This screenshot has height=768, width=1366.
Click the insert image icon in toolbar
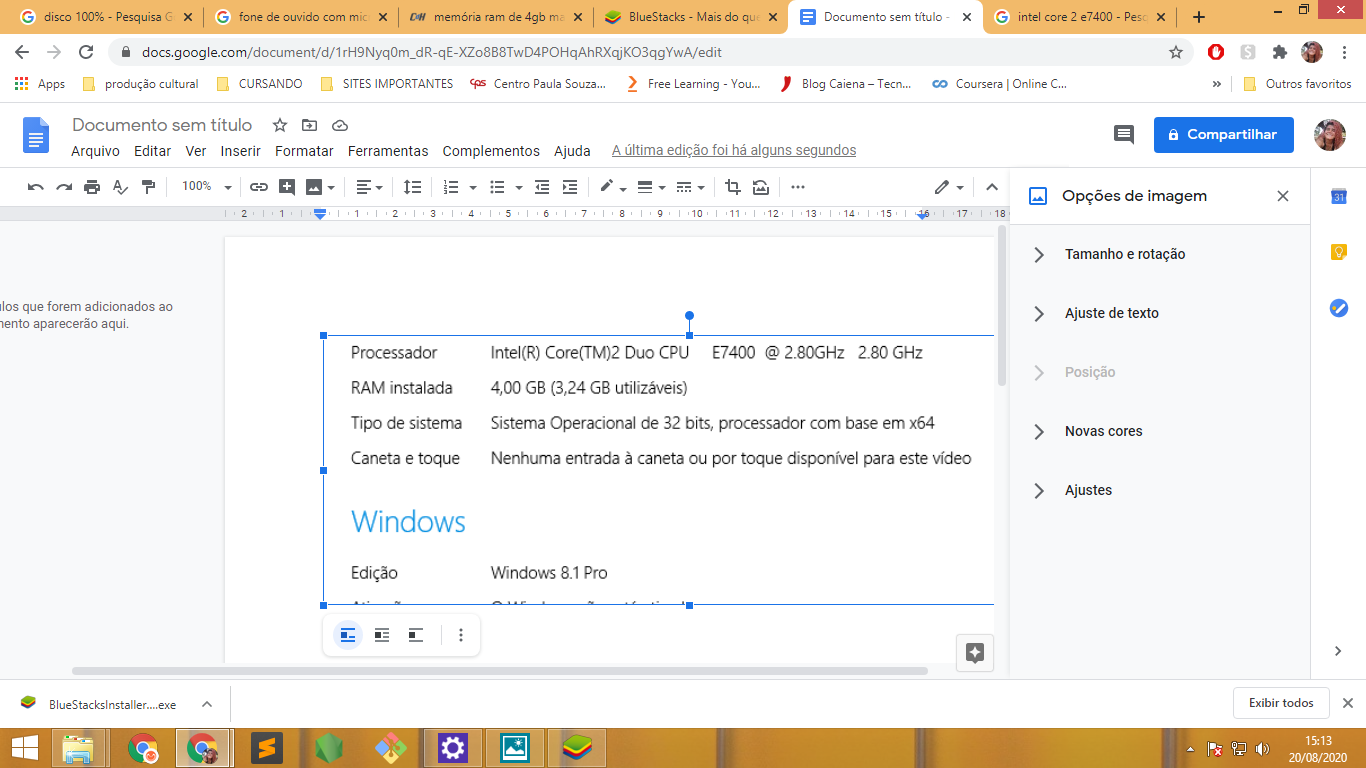tap(315, 187)
